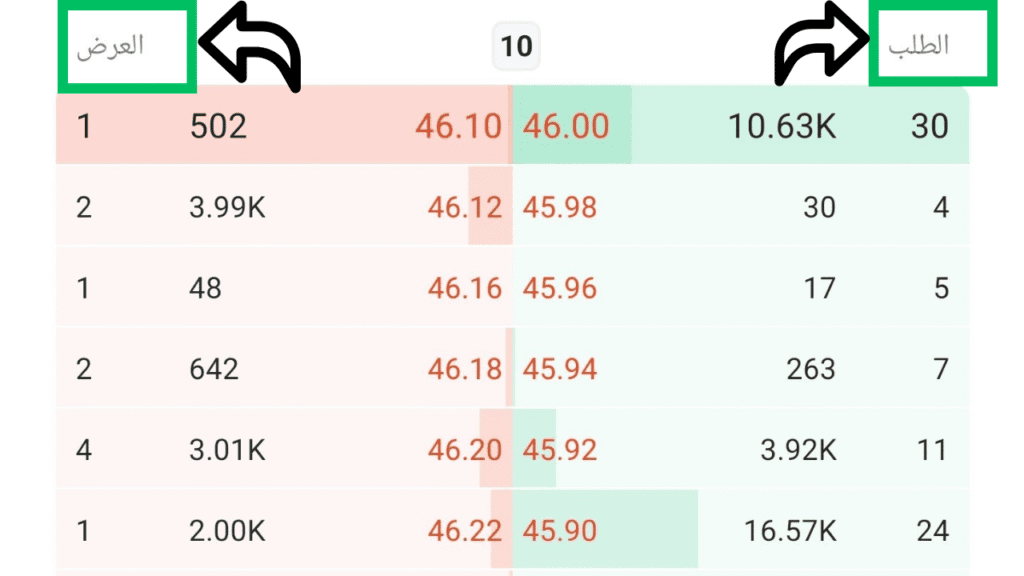Click ask quantity 3.99K
This screenshot has height=576, width=1024.
click(x=227, y=208)
